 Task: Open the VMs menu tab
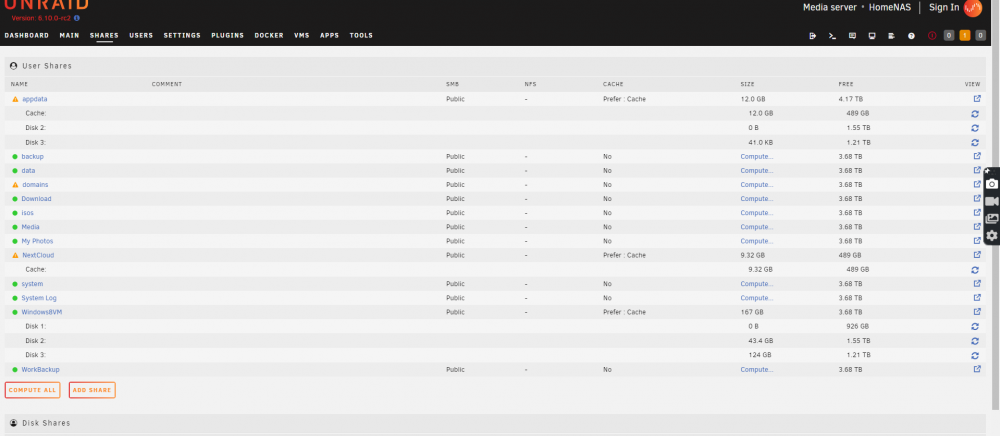[x=302, y=36]
